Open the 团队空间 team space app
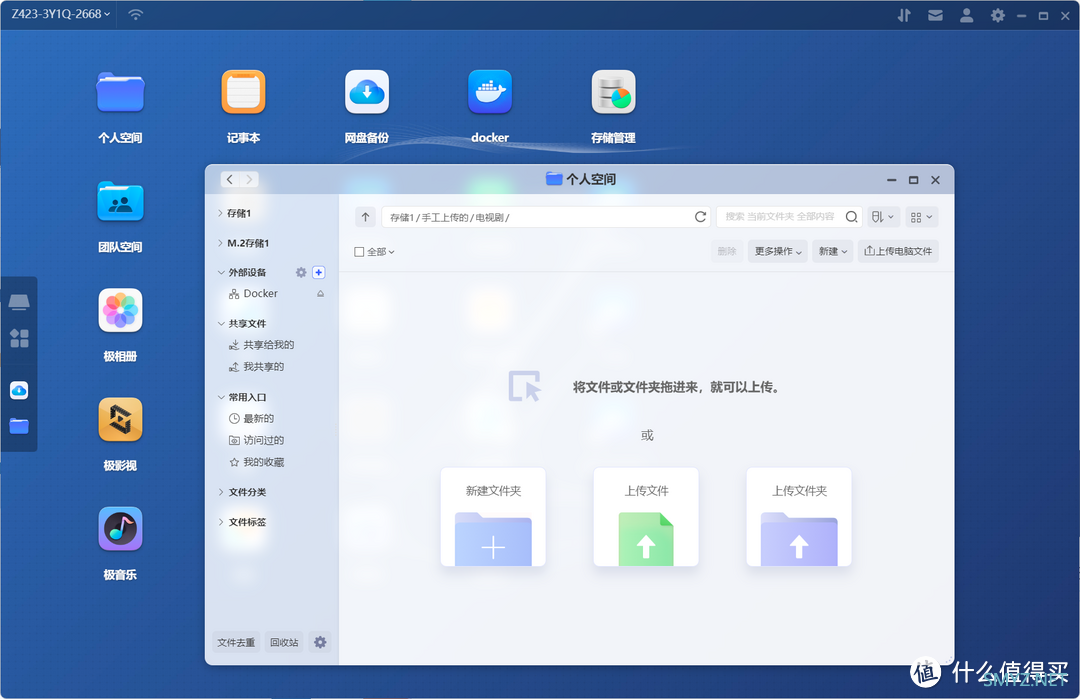Image resolution: width=1080 pixels, height=699 pixels. point(121,202)
